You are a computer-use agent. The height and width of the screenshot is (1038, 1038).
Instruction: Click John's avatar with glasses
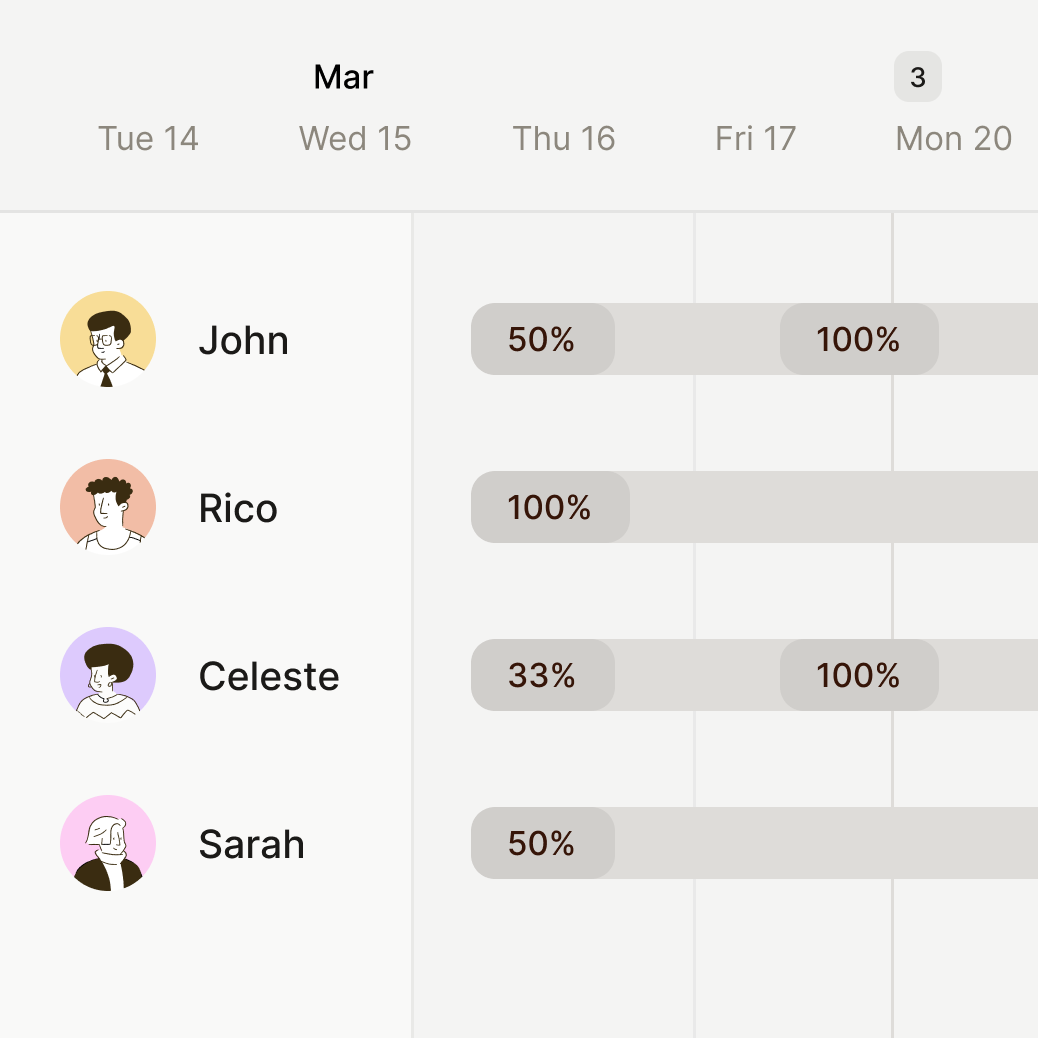point(108,339)
